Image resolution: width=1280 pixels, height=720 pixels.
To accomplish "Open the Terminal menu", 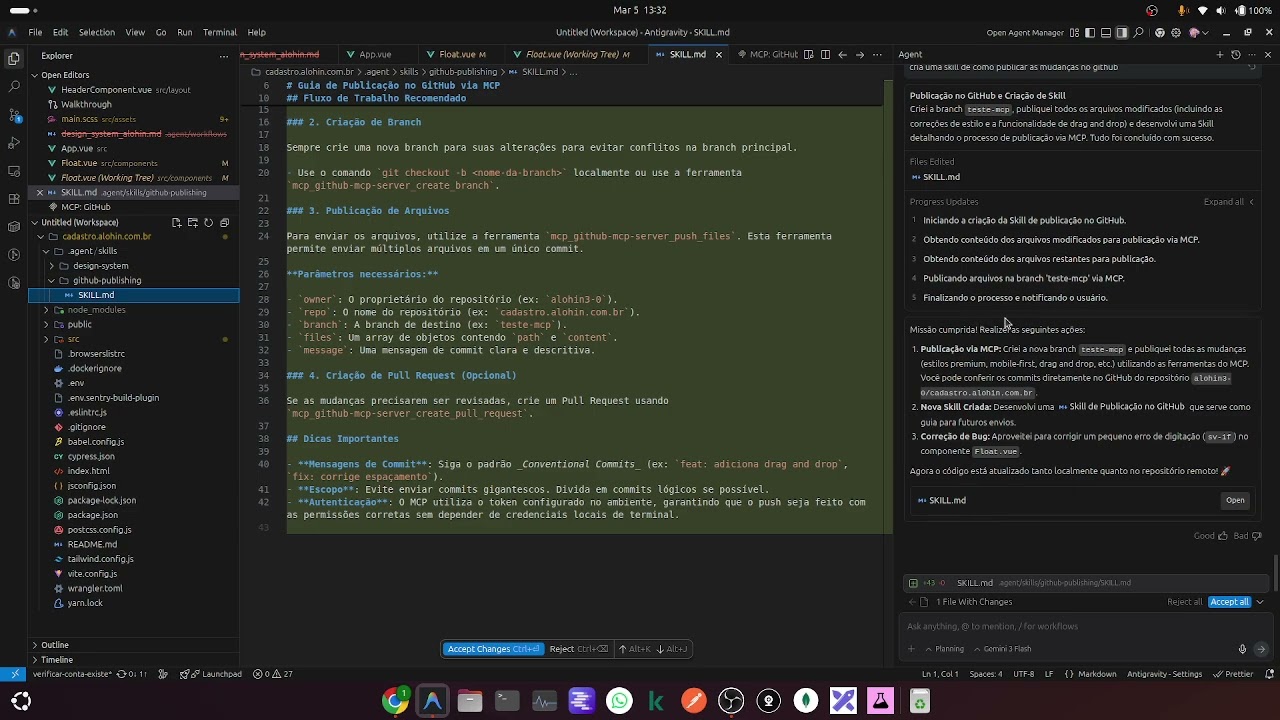I will tap(219, 32).
